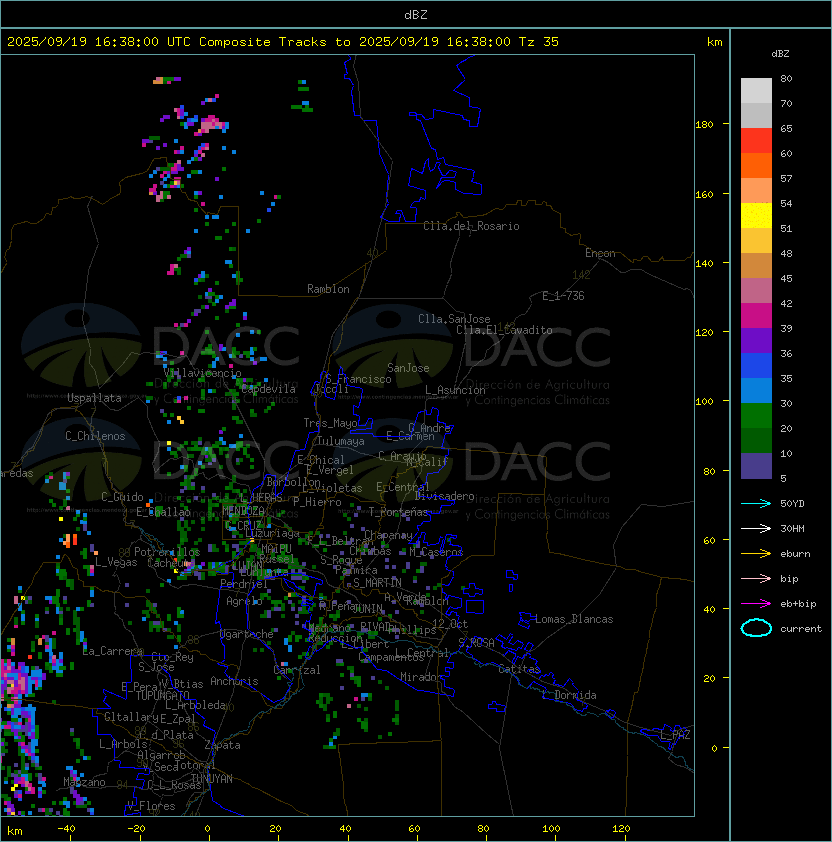Click the 'eb+bip' legend label
The image size is (832, 842).
coord(798,604)
